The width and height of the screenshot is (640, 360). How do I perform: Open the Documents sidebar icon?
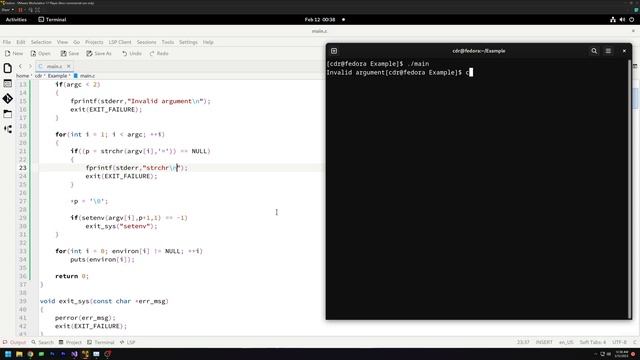pos(8,68)
